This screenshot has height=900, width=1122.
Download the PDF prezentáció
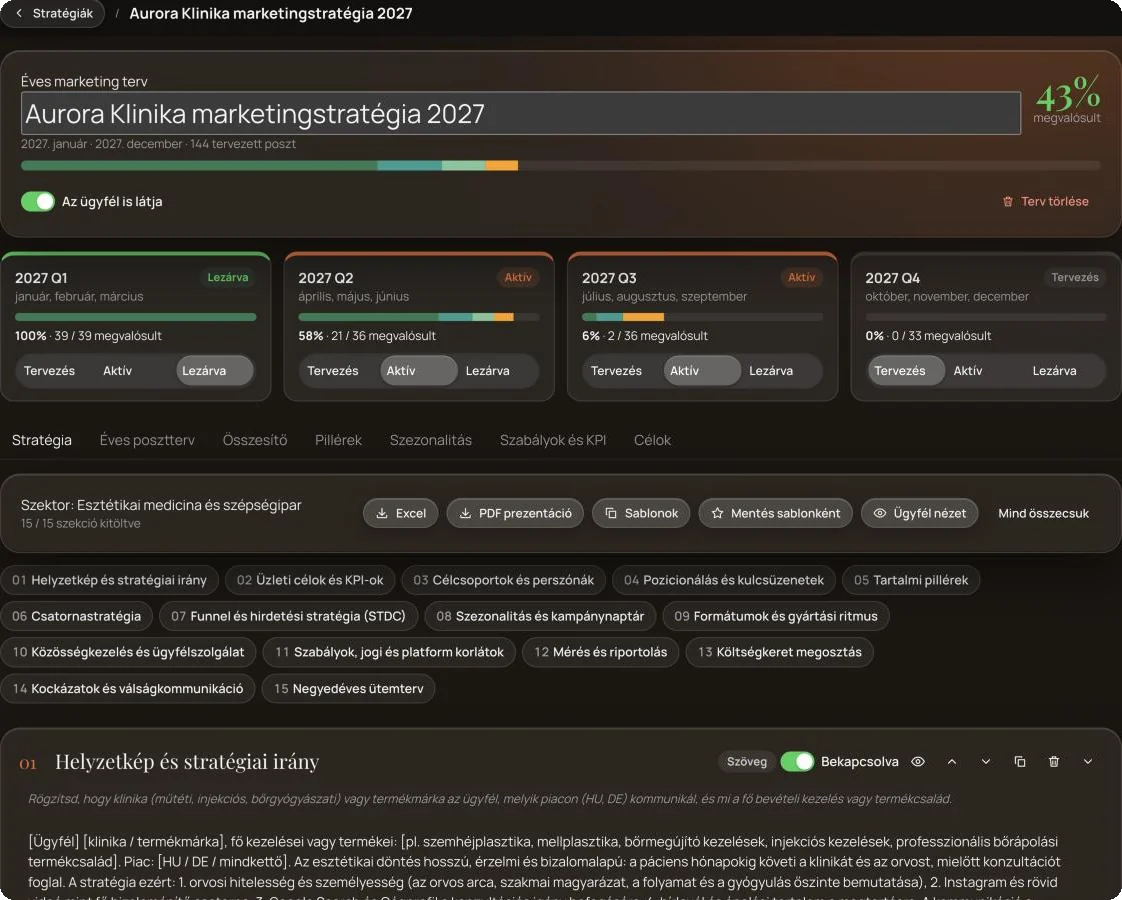[x=515, y=513]
